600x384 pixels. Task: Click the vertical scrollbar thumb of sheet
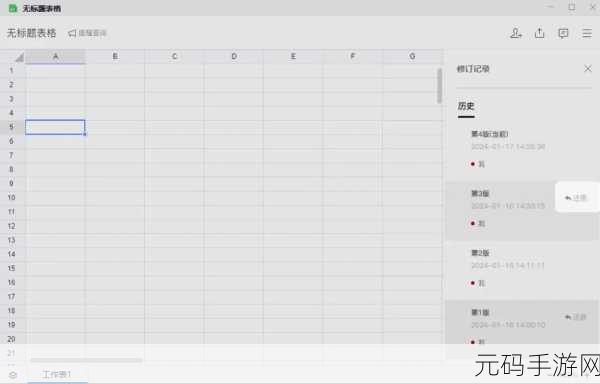[440, 86]
